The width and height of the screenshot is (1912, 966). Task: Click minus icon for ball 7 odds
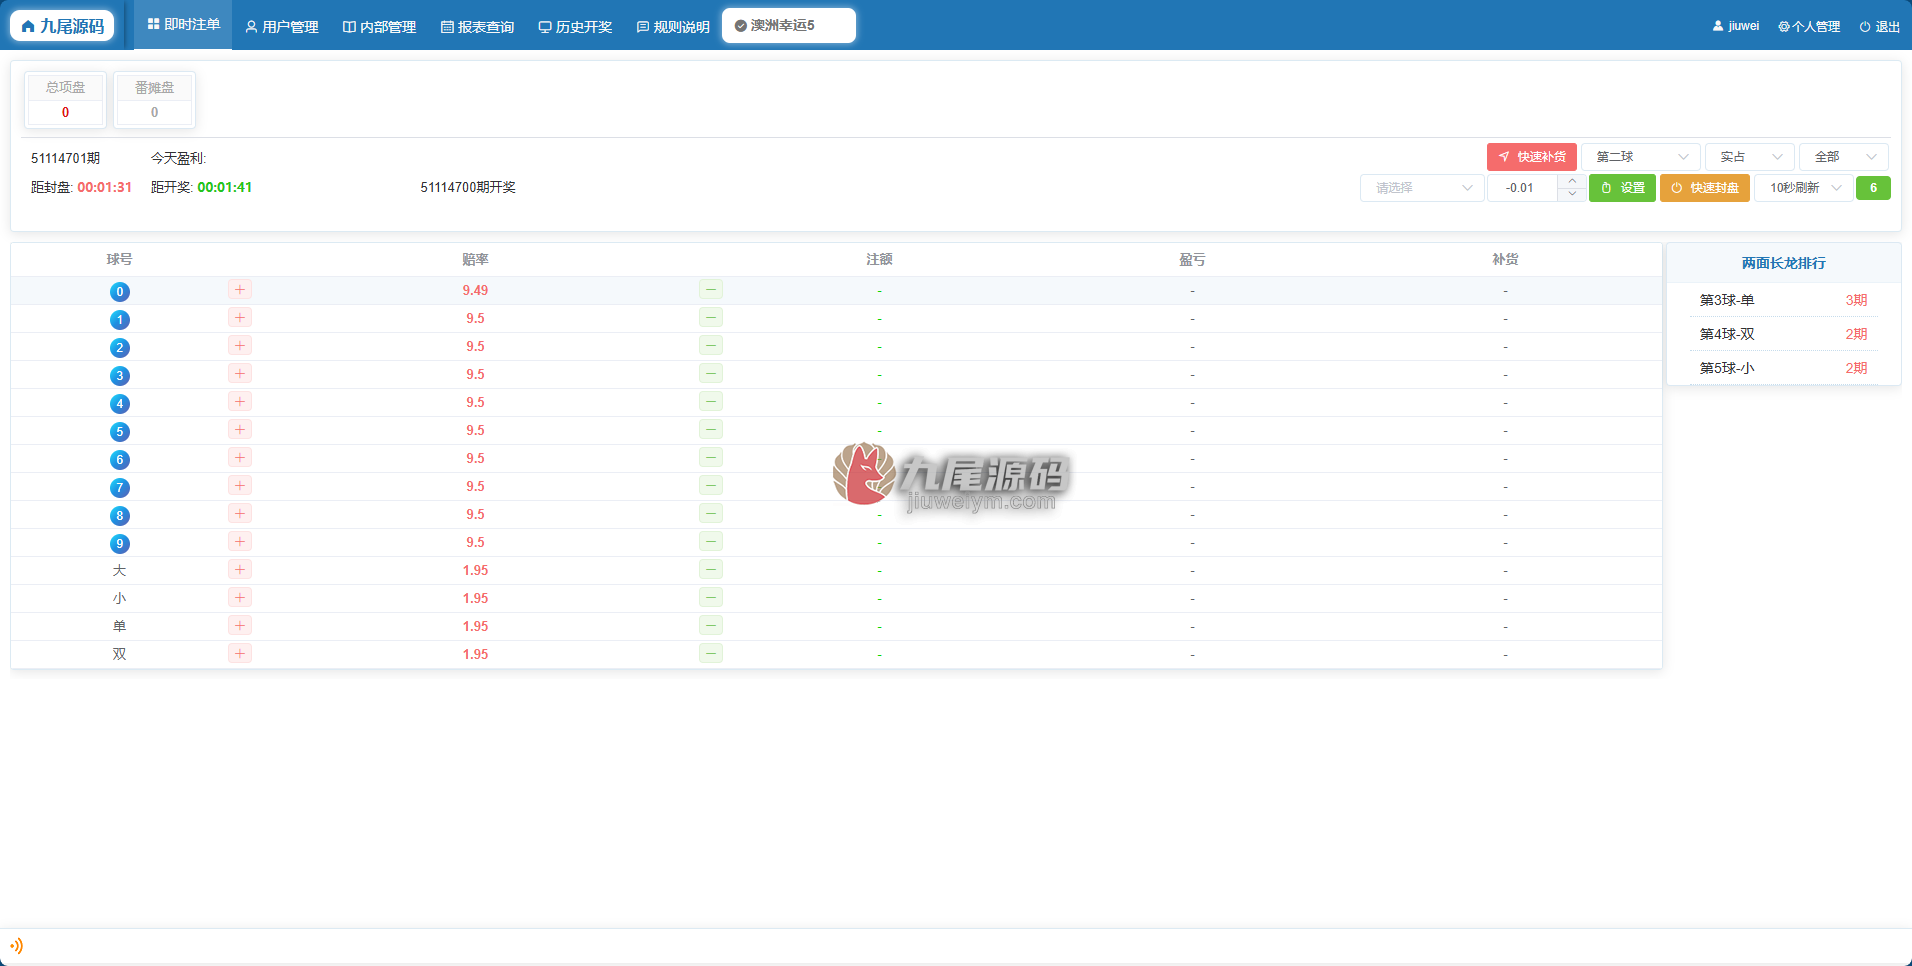(x=711, y=486)
